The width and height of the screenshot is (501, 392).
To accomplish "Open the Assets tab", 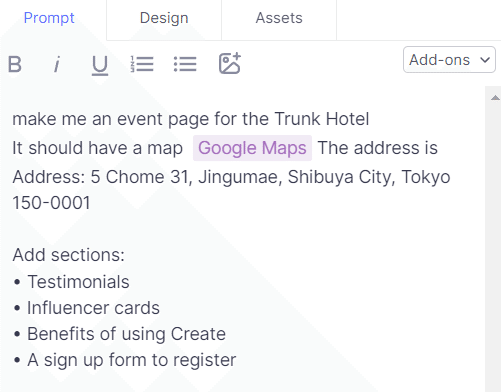I will 279,18.
